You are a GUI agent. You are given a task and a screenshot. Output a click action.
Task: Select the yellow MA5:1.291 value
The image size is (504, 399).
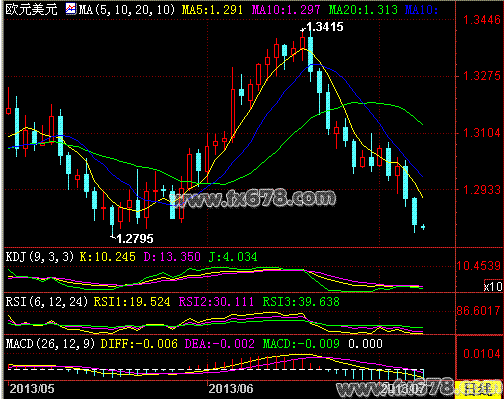[212, 9]
